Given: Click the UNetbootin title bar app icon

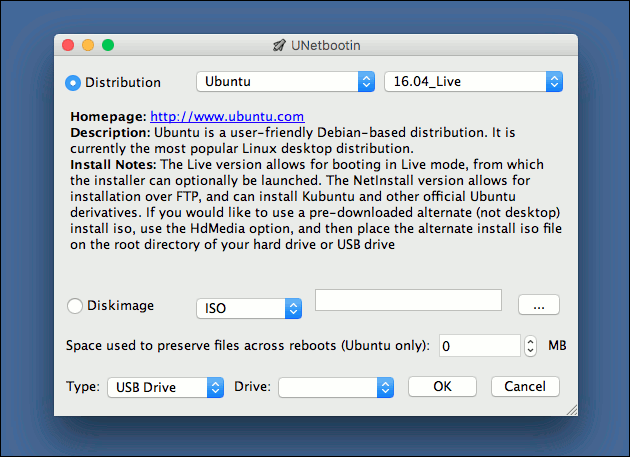Looking at the screenshot, I should point(279,45).
